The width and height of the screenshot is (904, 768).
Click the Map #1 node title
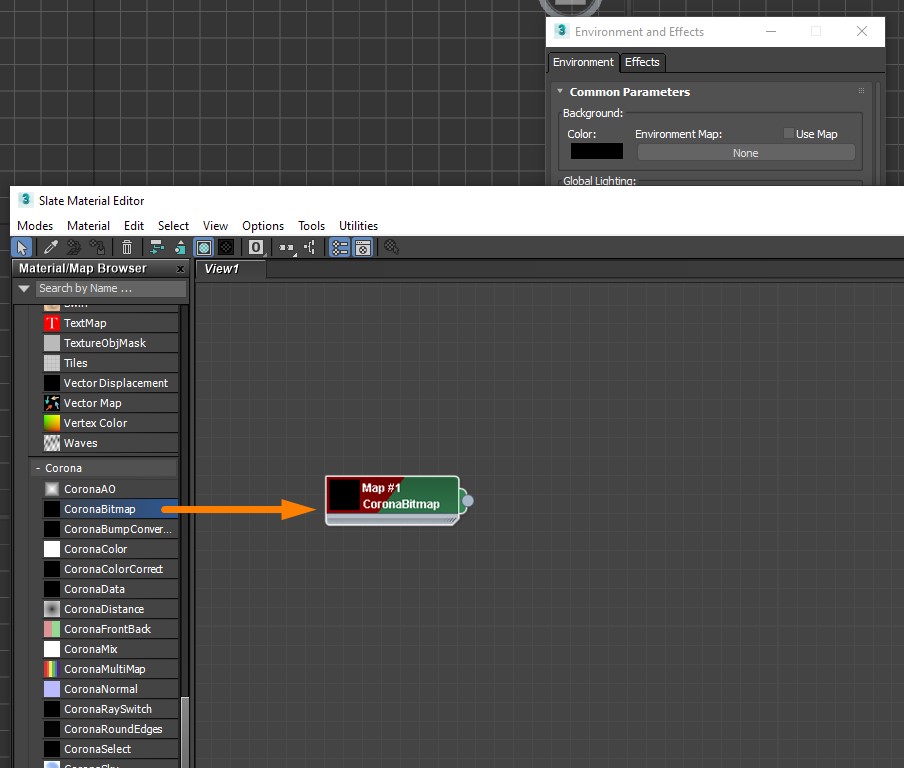tap(381, 488)
